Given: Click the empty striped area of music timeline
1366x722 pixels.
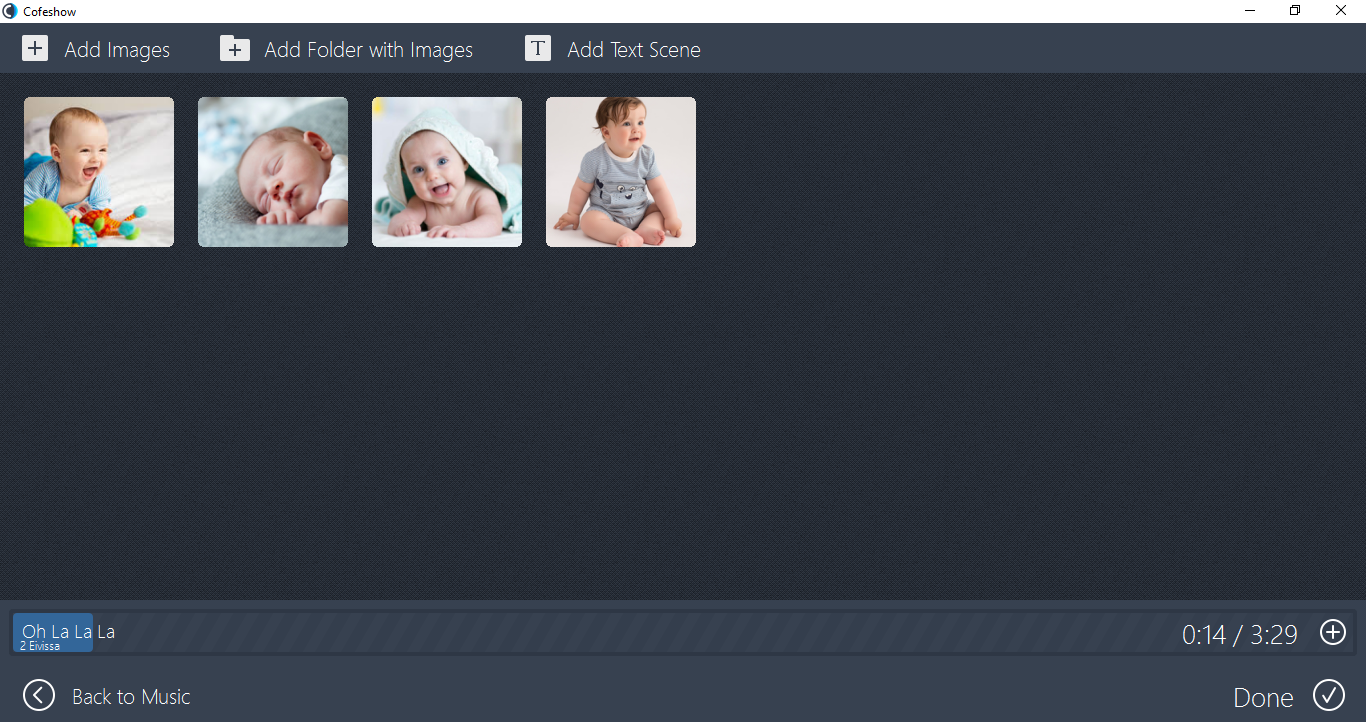Looking at the screenshot, I should point(640,633).
